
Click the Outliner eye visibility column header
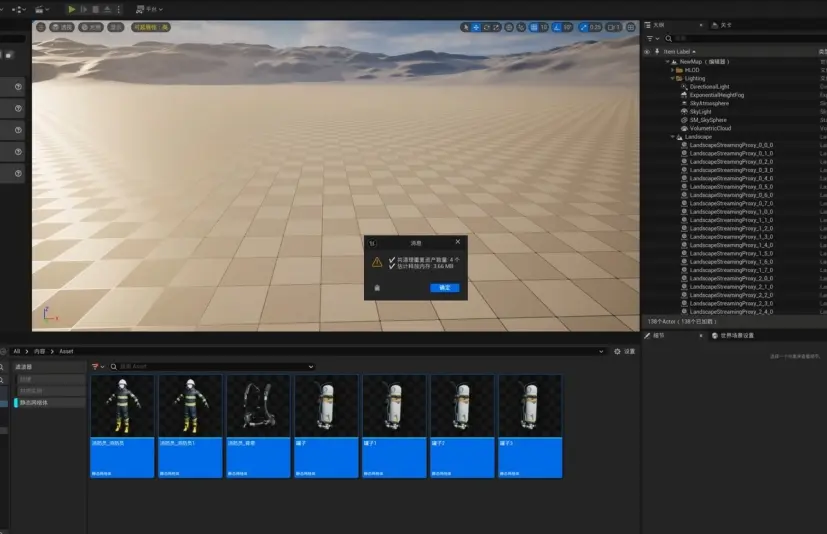coord(647,52)
